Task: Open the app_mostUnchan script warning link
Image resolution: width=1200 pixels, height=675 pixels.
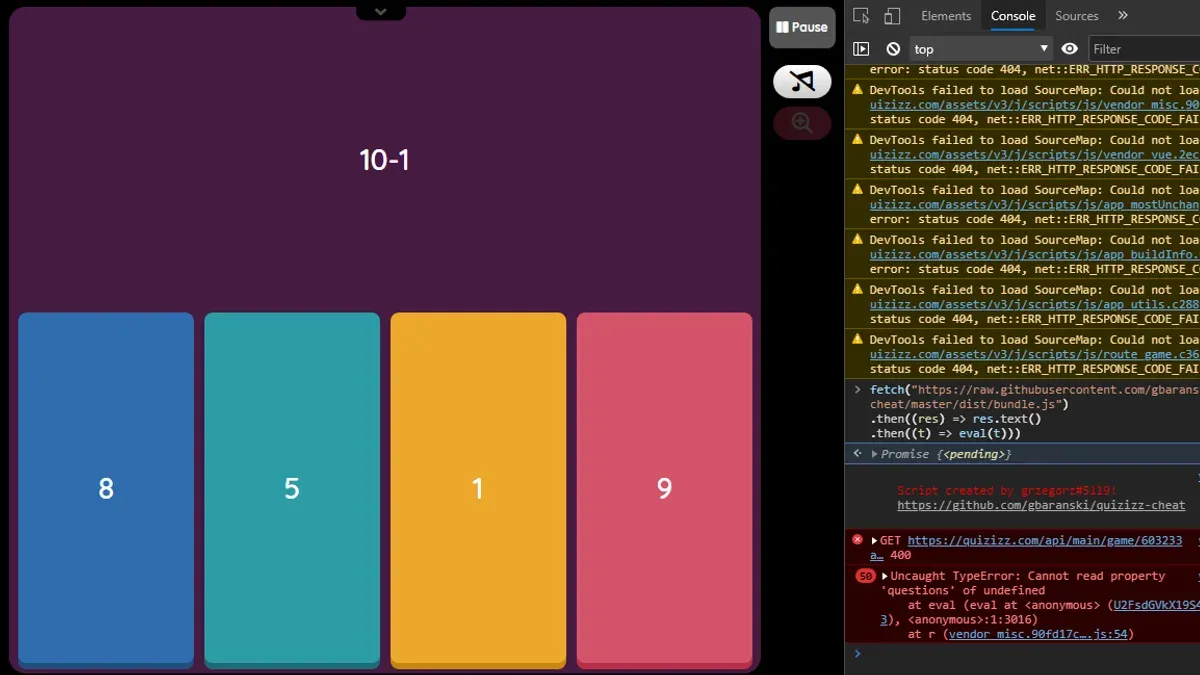Action: pyautogui.click(x=1034, y=205)
